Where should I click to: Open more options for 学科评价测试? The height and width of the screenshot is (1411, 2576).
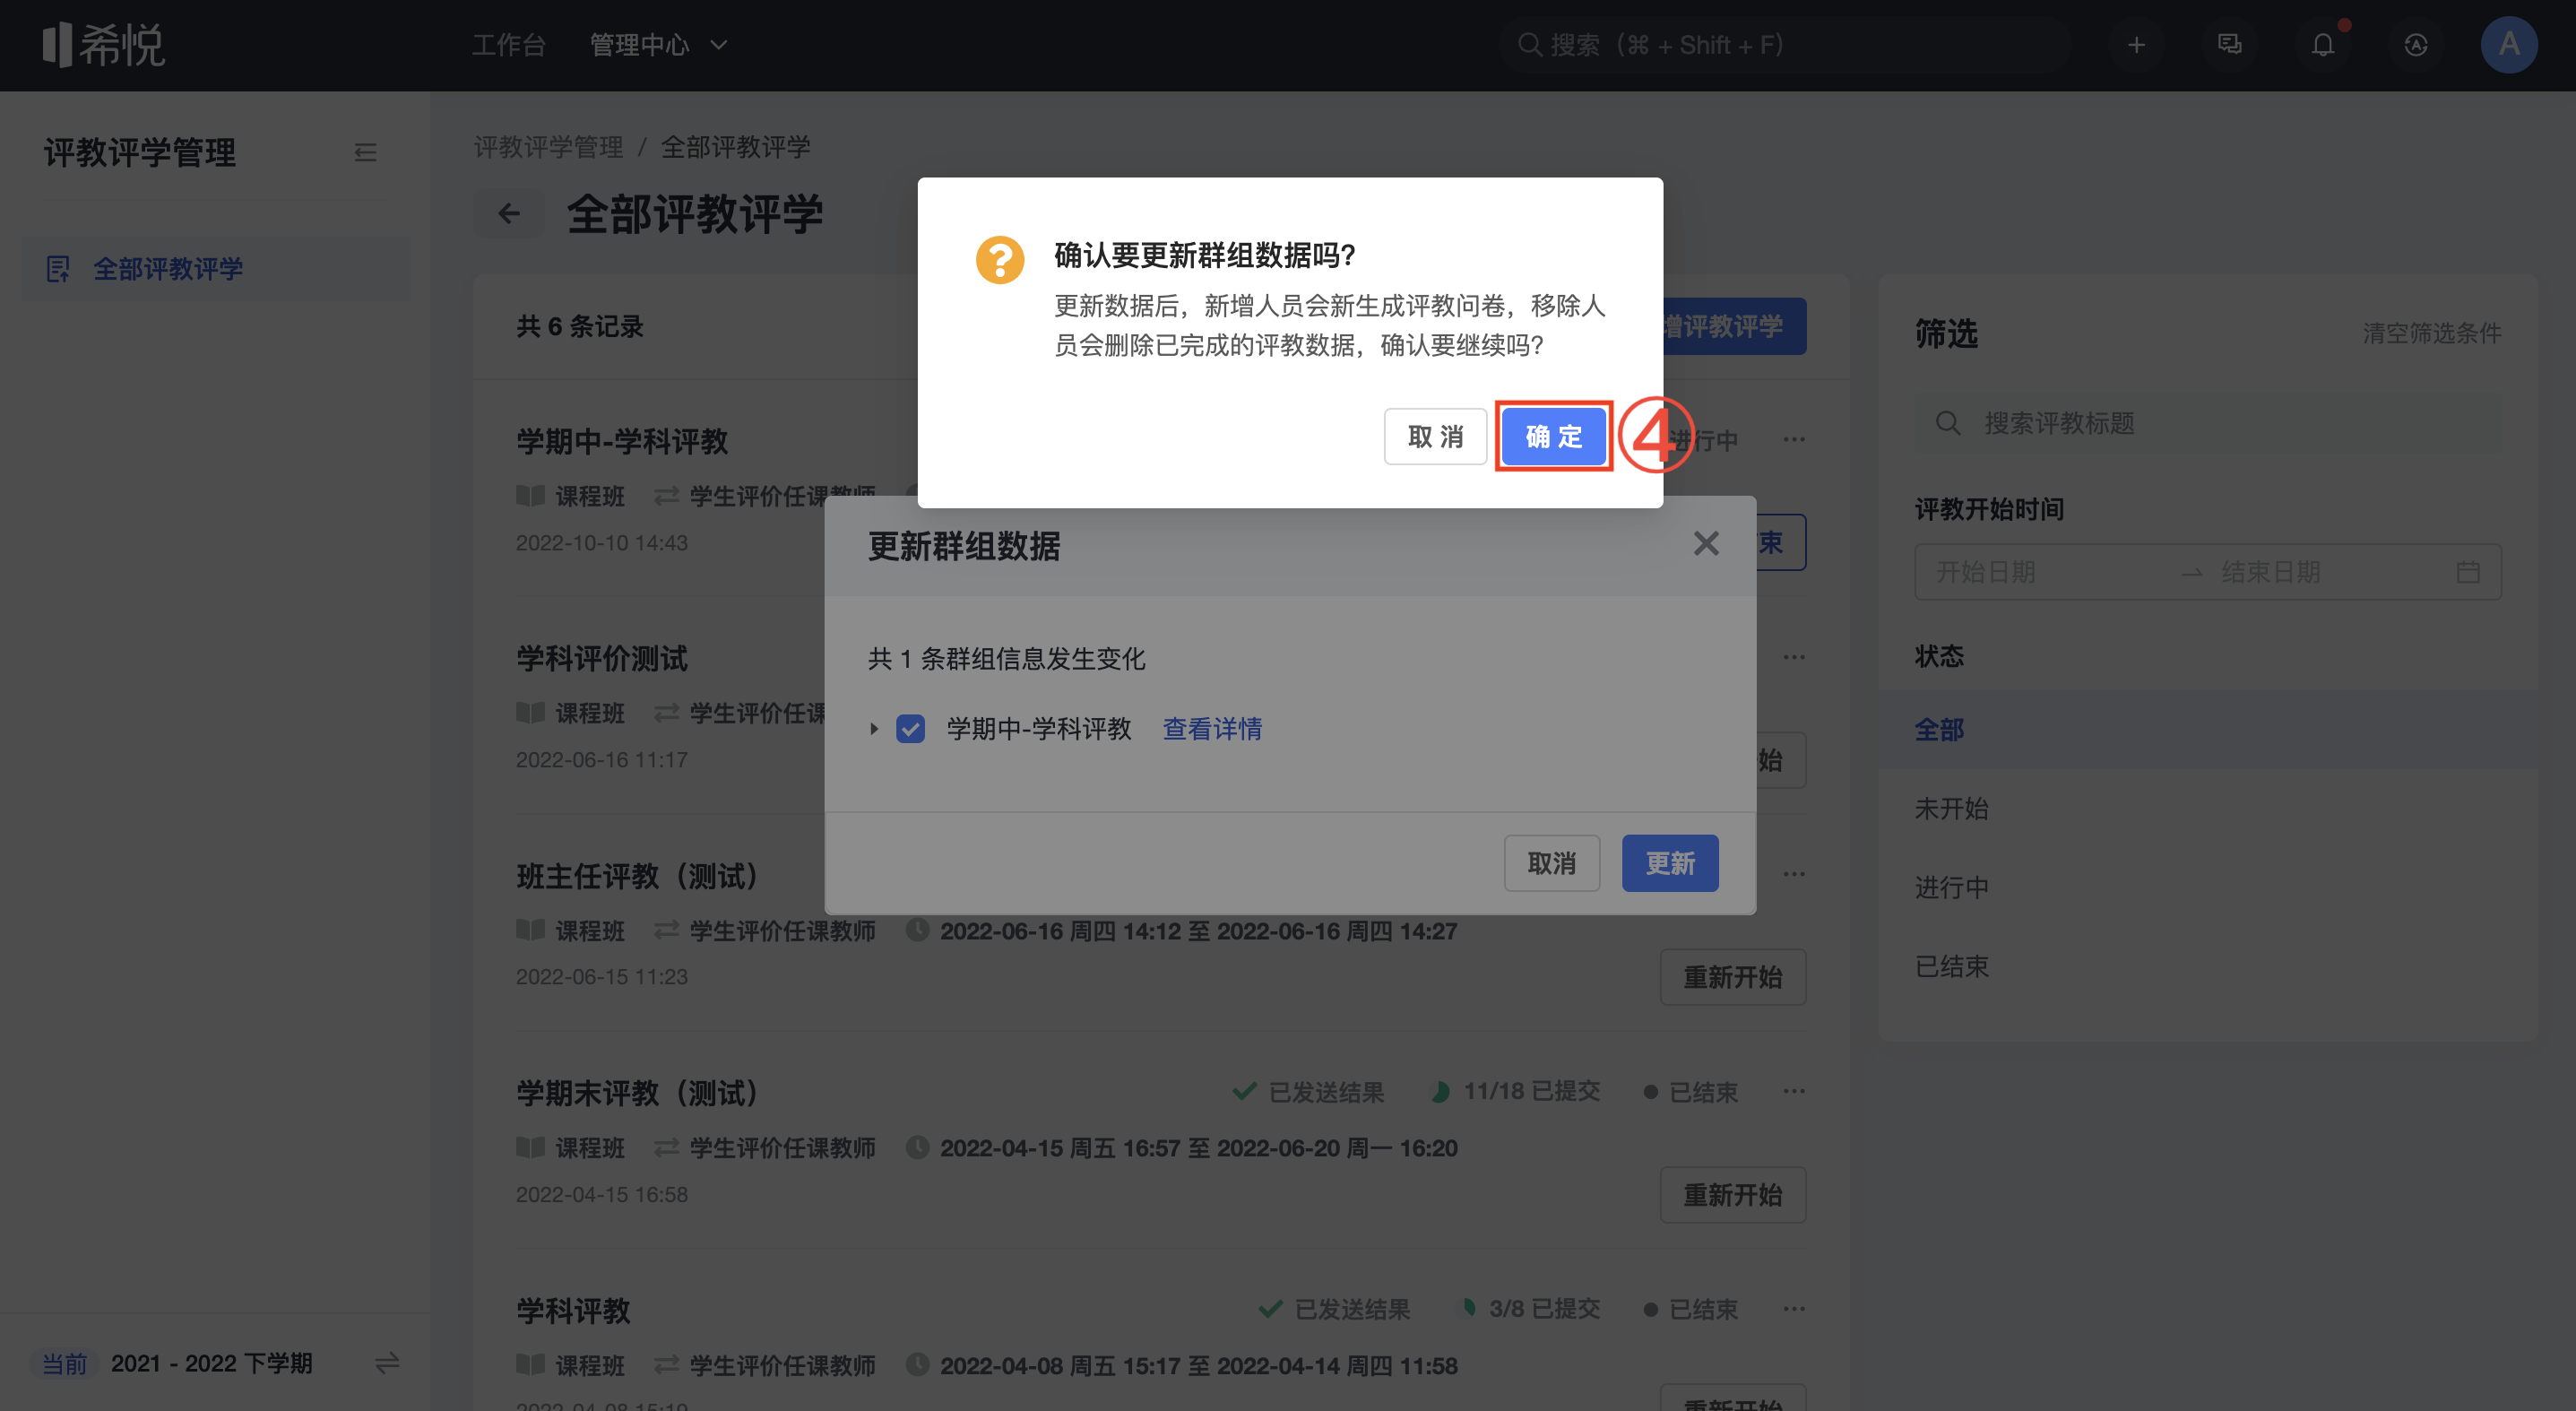click(1794, 657)
